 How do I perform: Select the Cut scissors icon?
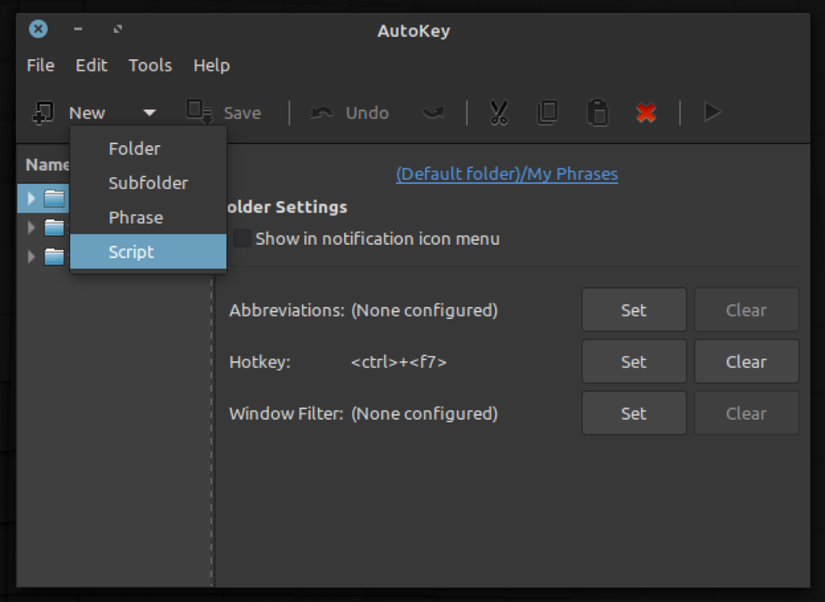click(497, 112)
